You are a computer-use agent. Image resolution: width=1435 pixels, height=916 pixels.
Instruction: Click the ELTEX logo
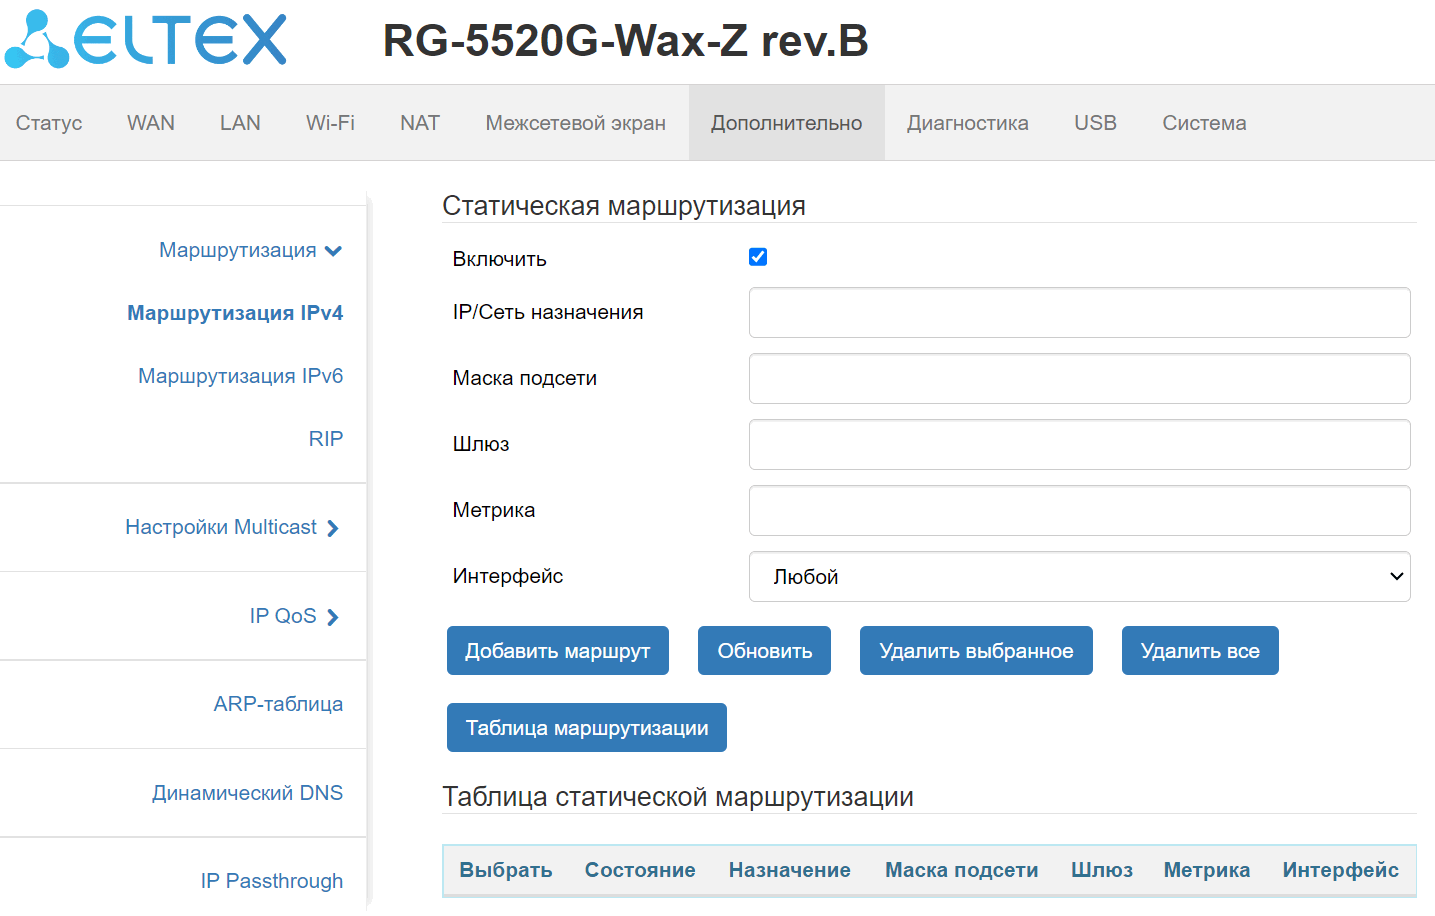click(x=146, y=40)
